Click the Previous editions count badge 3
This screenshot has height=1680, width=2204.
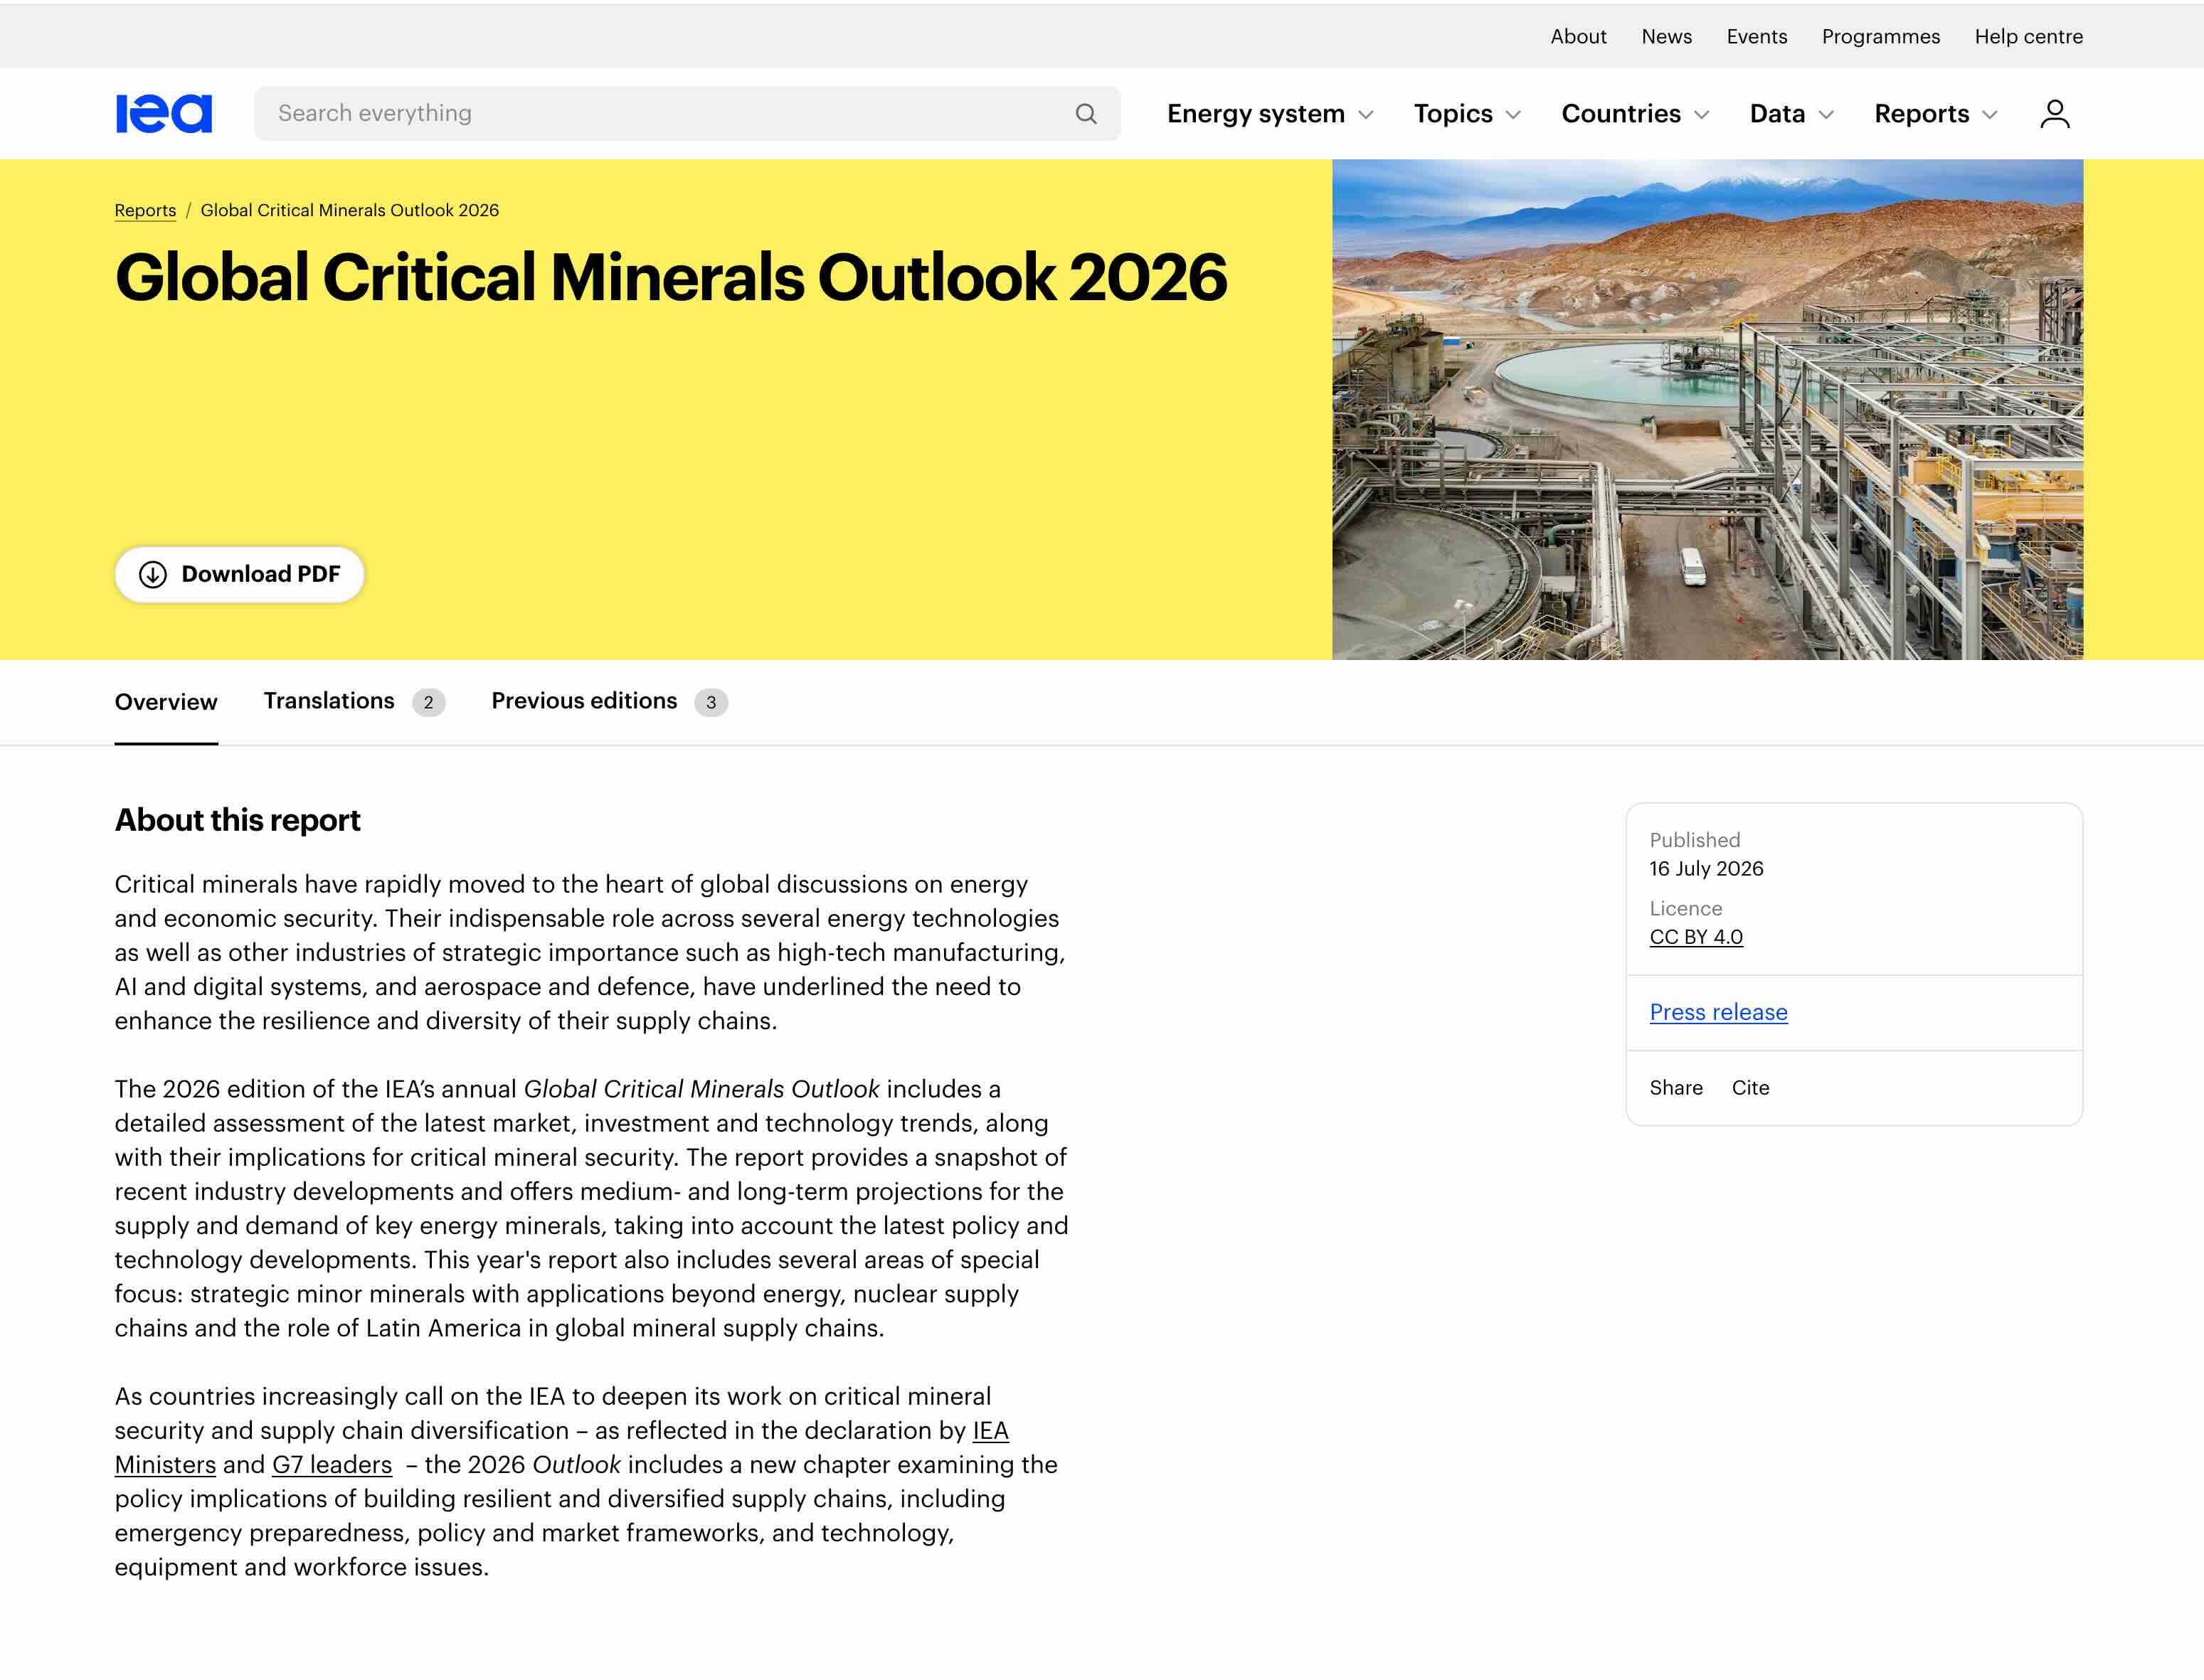coord(711,703)
